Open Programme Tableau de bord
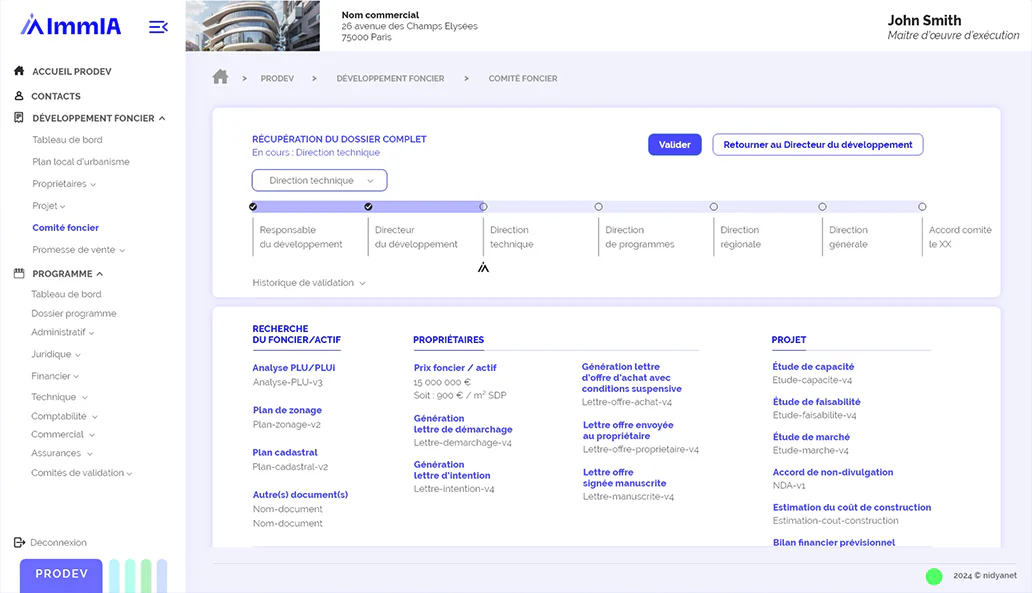 click(x=66, y=294)
